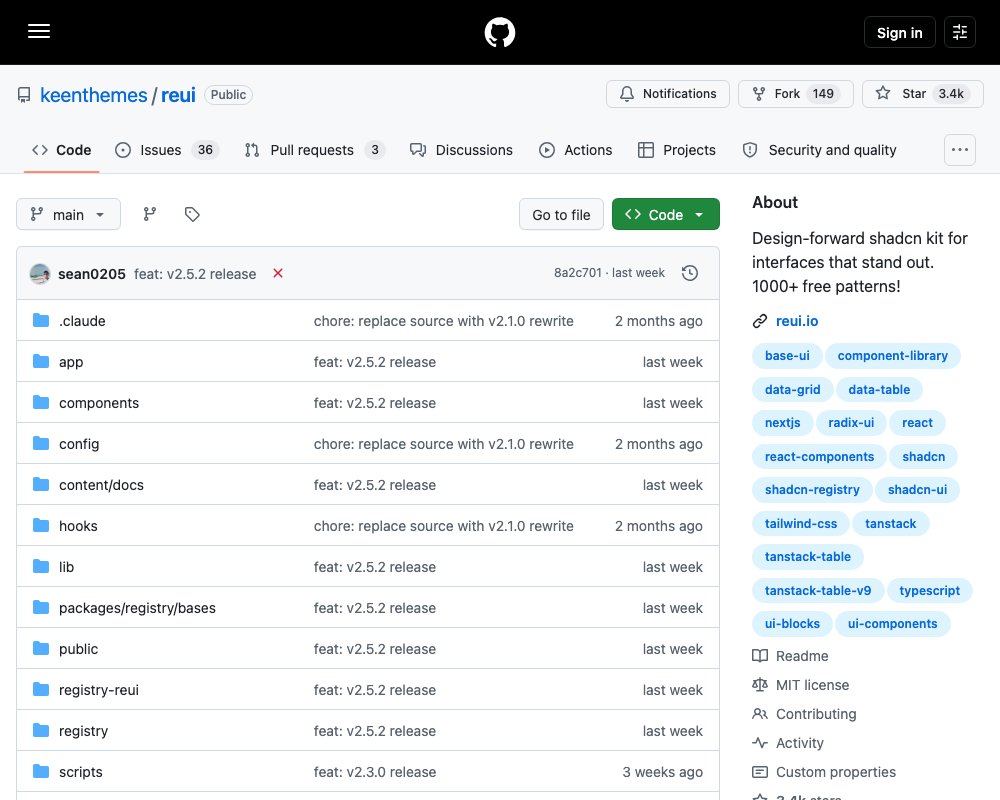Open the packages/registry/bases folder
Image resolution: width=1000 pixels, height=800 pixels.
(x=137, y=608)
